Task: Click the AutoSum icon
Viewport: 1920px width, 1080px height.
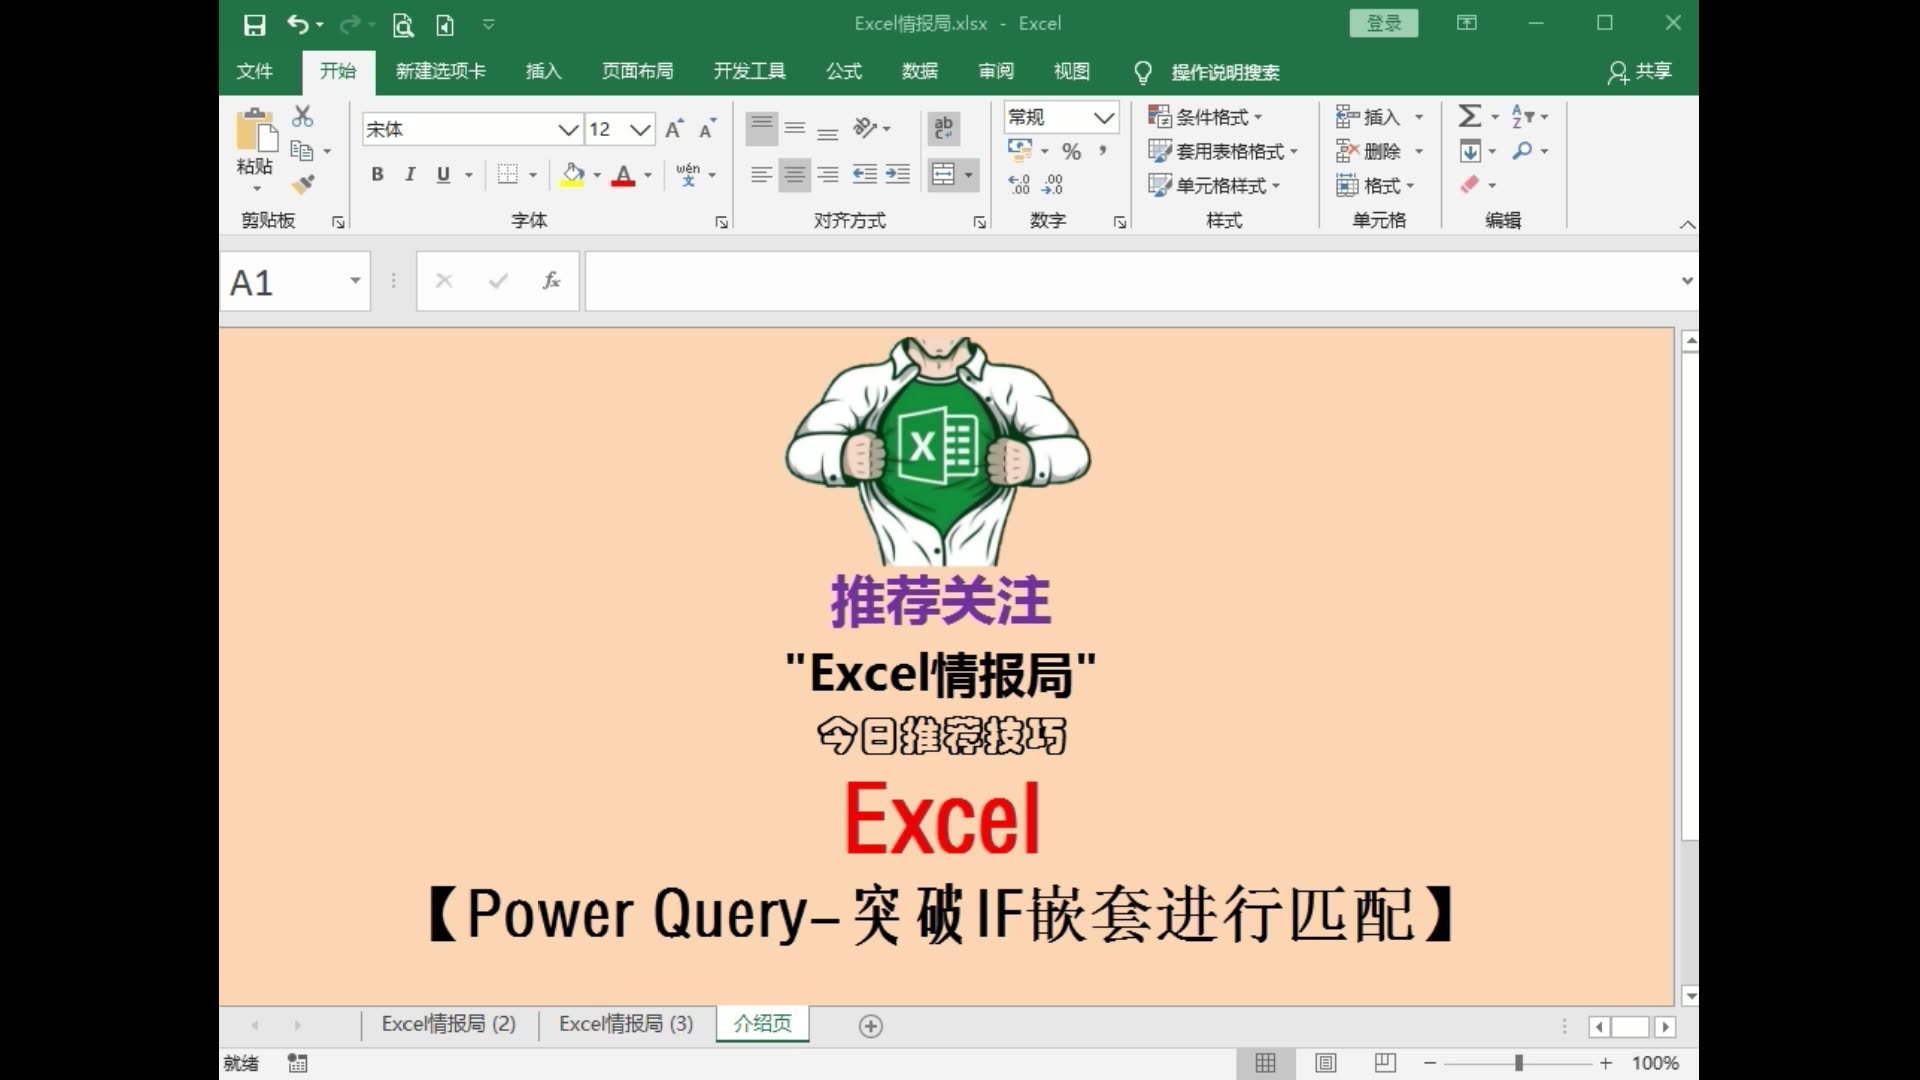Action: 1471,116
